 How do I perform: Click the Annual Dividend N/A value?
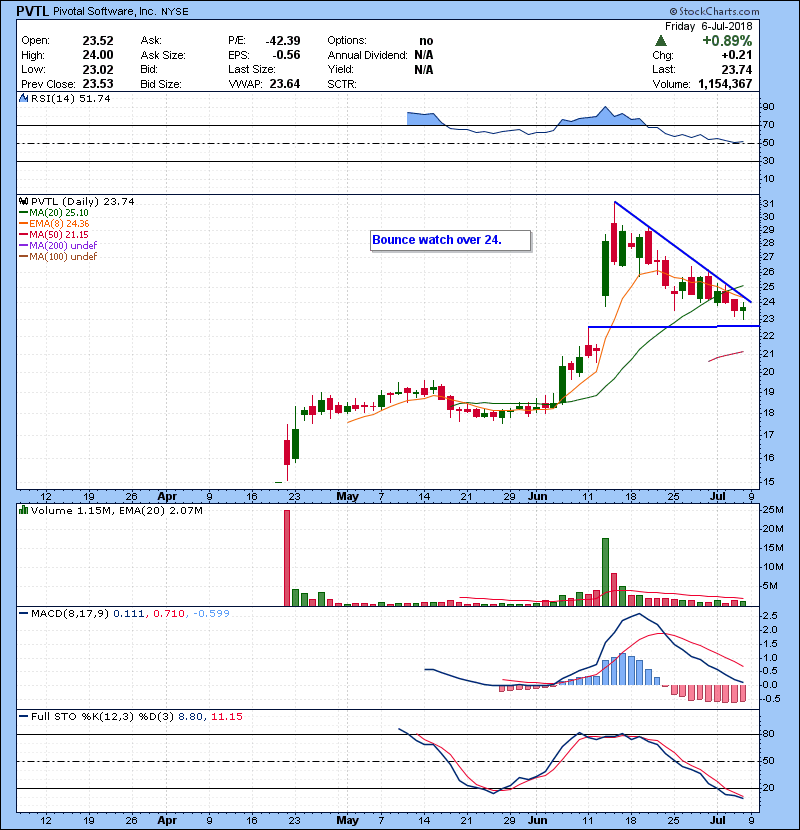tap(424, 55)
